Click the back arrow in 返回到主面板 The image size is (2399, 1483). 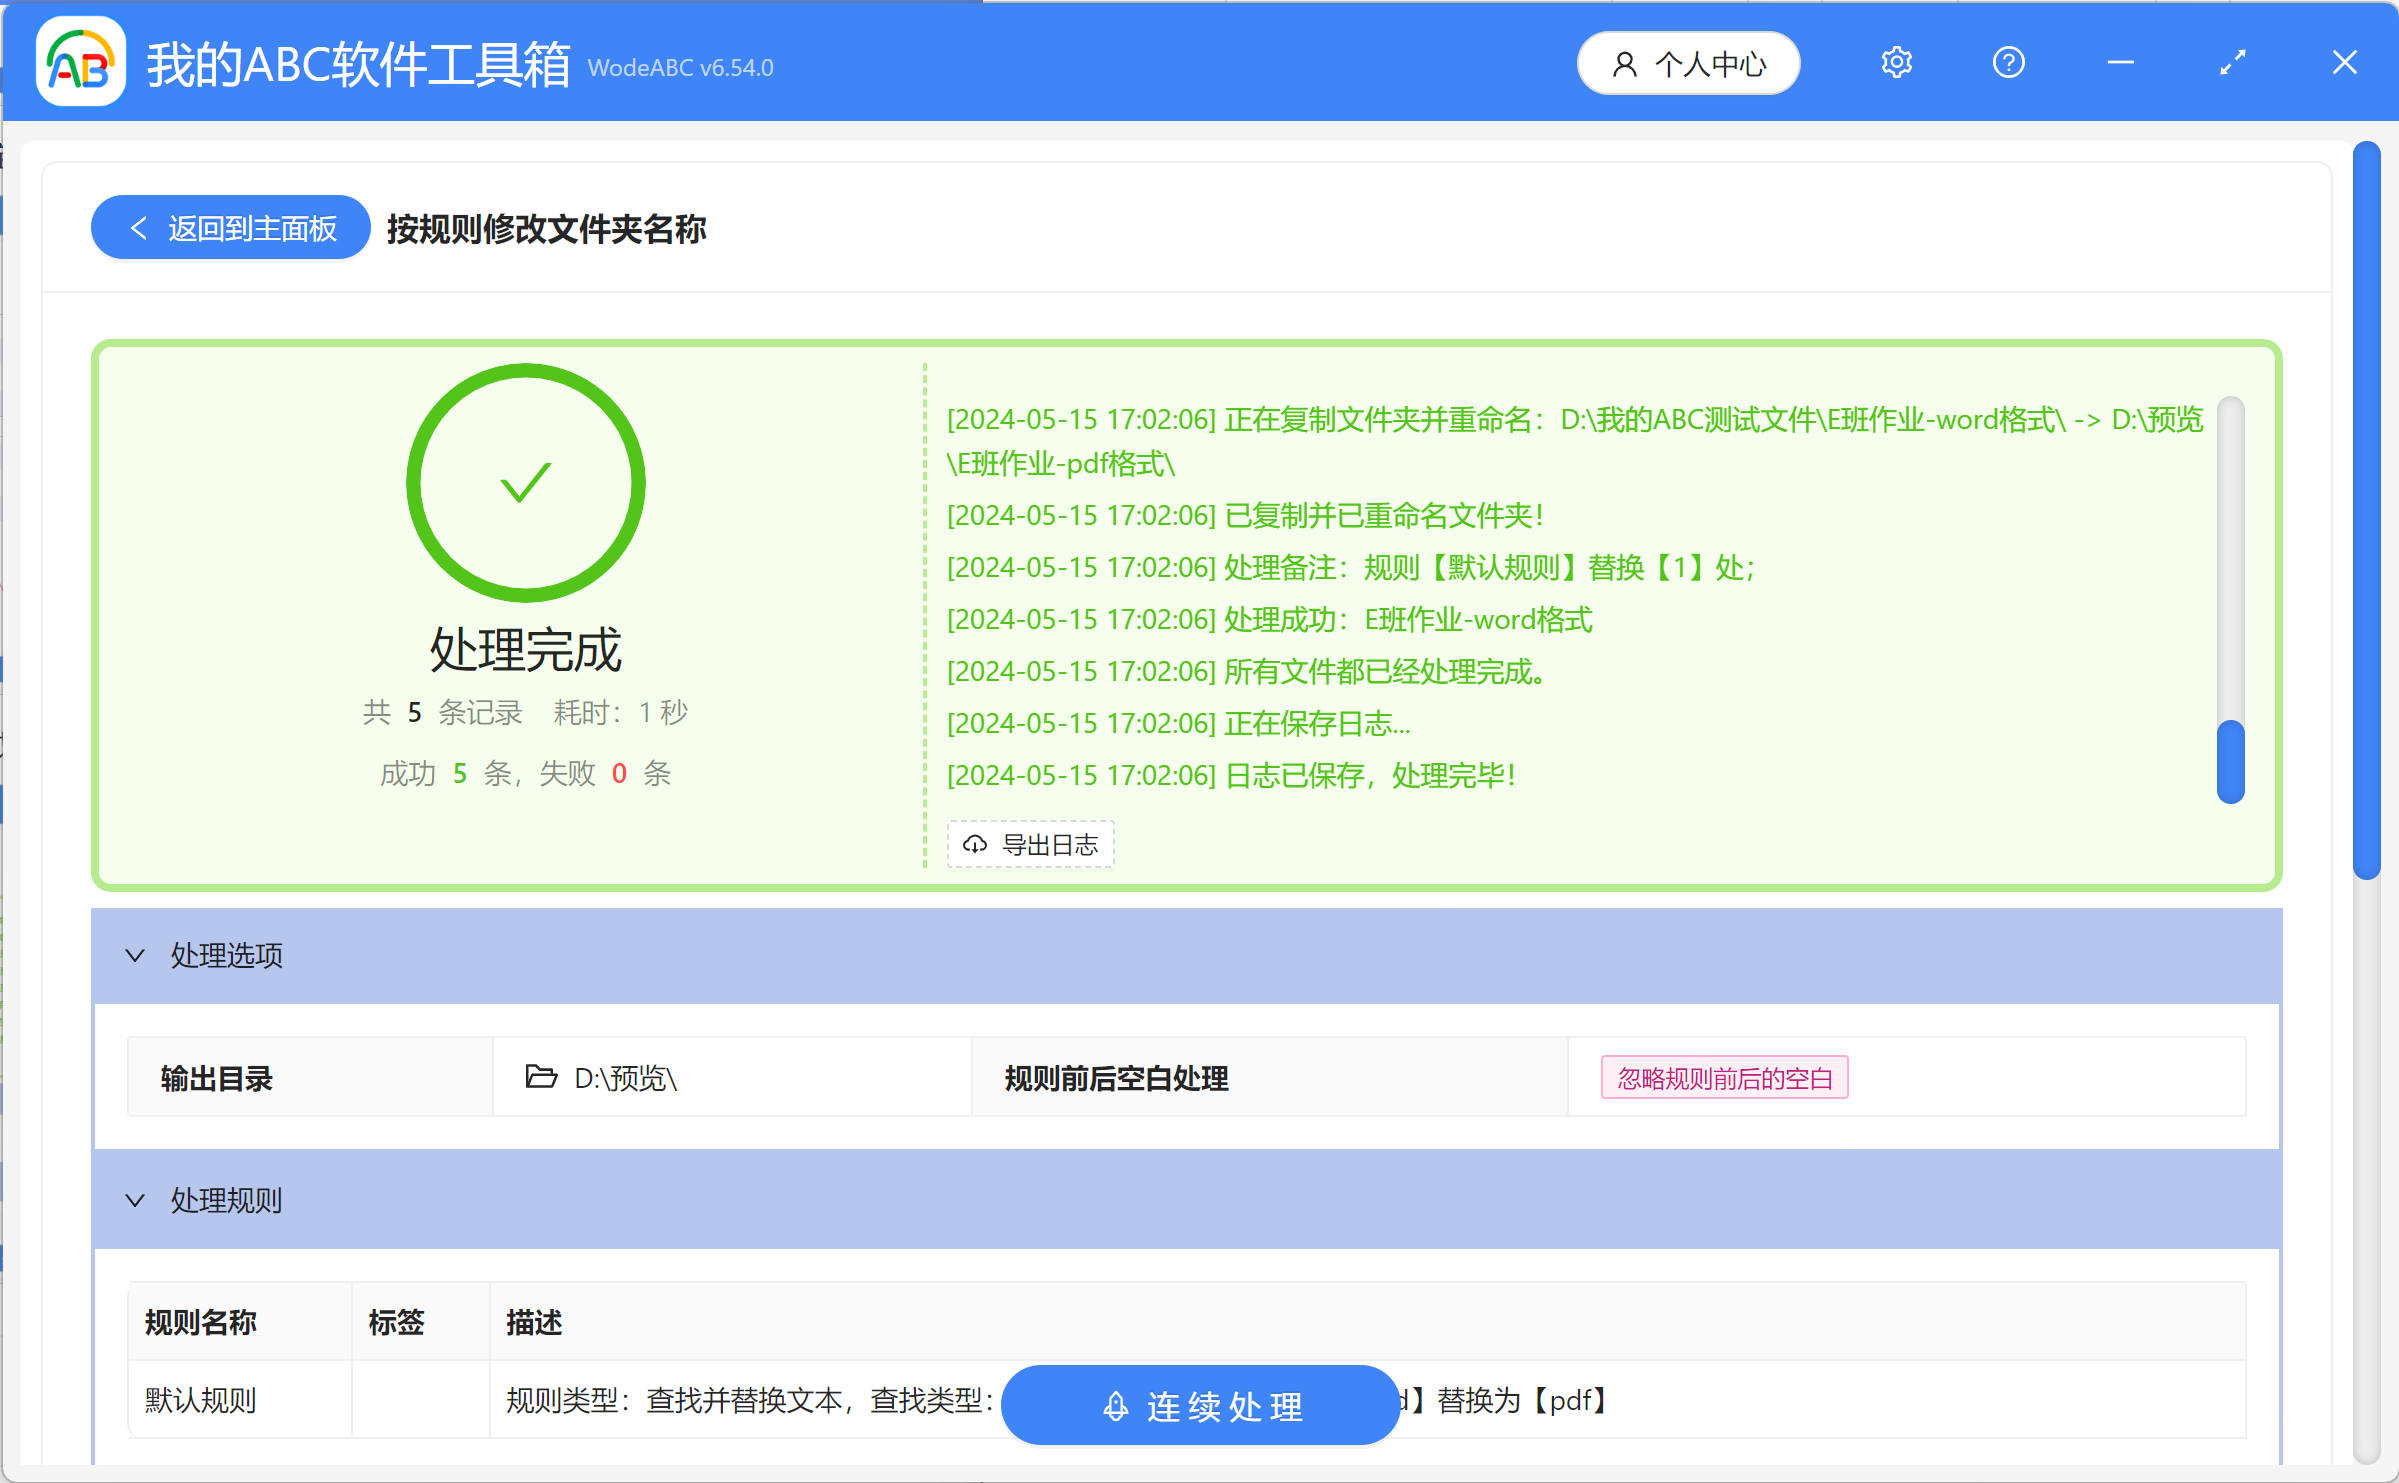point(138,227)
